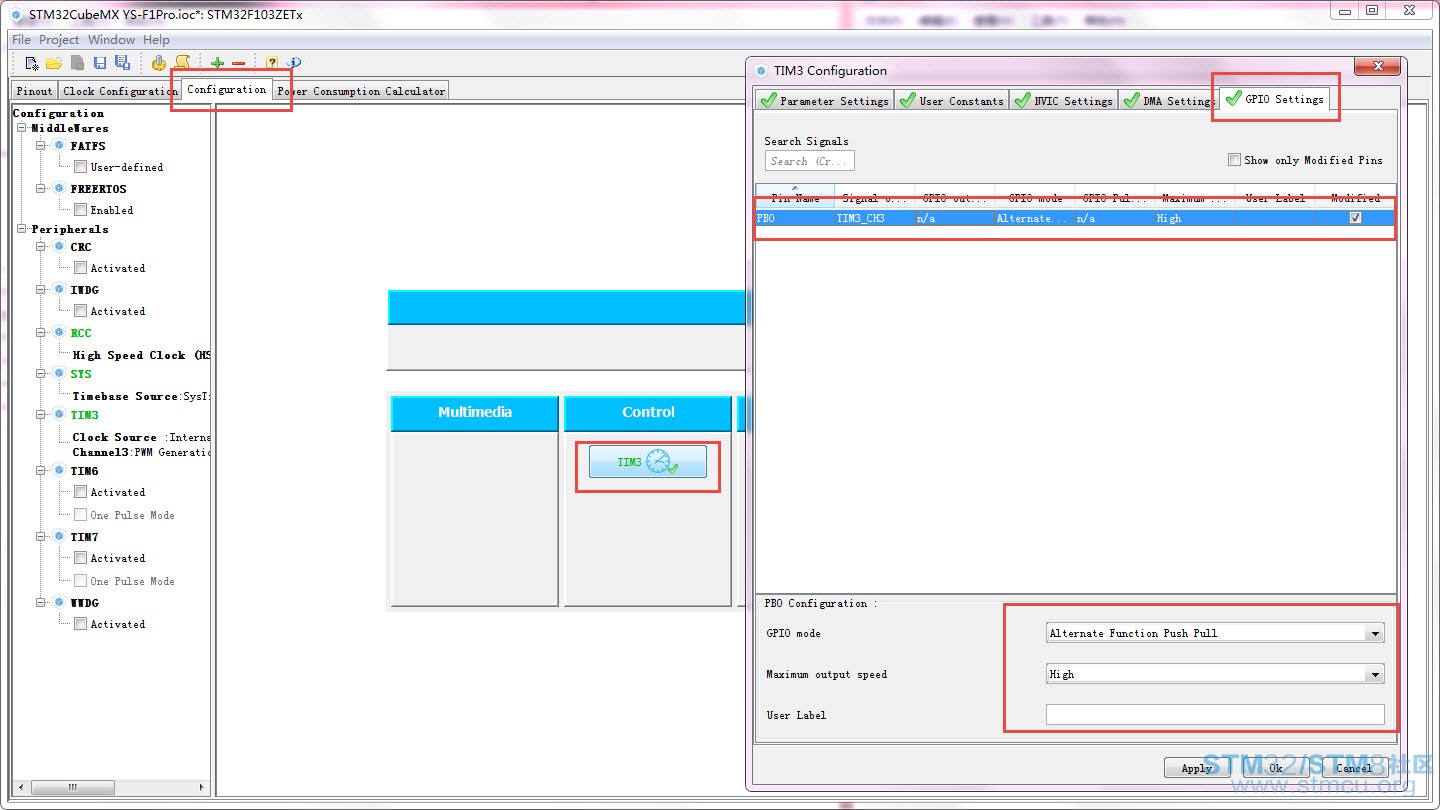Click the cube icon beside IWDG
Image resolution: width=1440 pixels, height=810 pixels.
[59, 290]
